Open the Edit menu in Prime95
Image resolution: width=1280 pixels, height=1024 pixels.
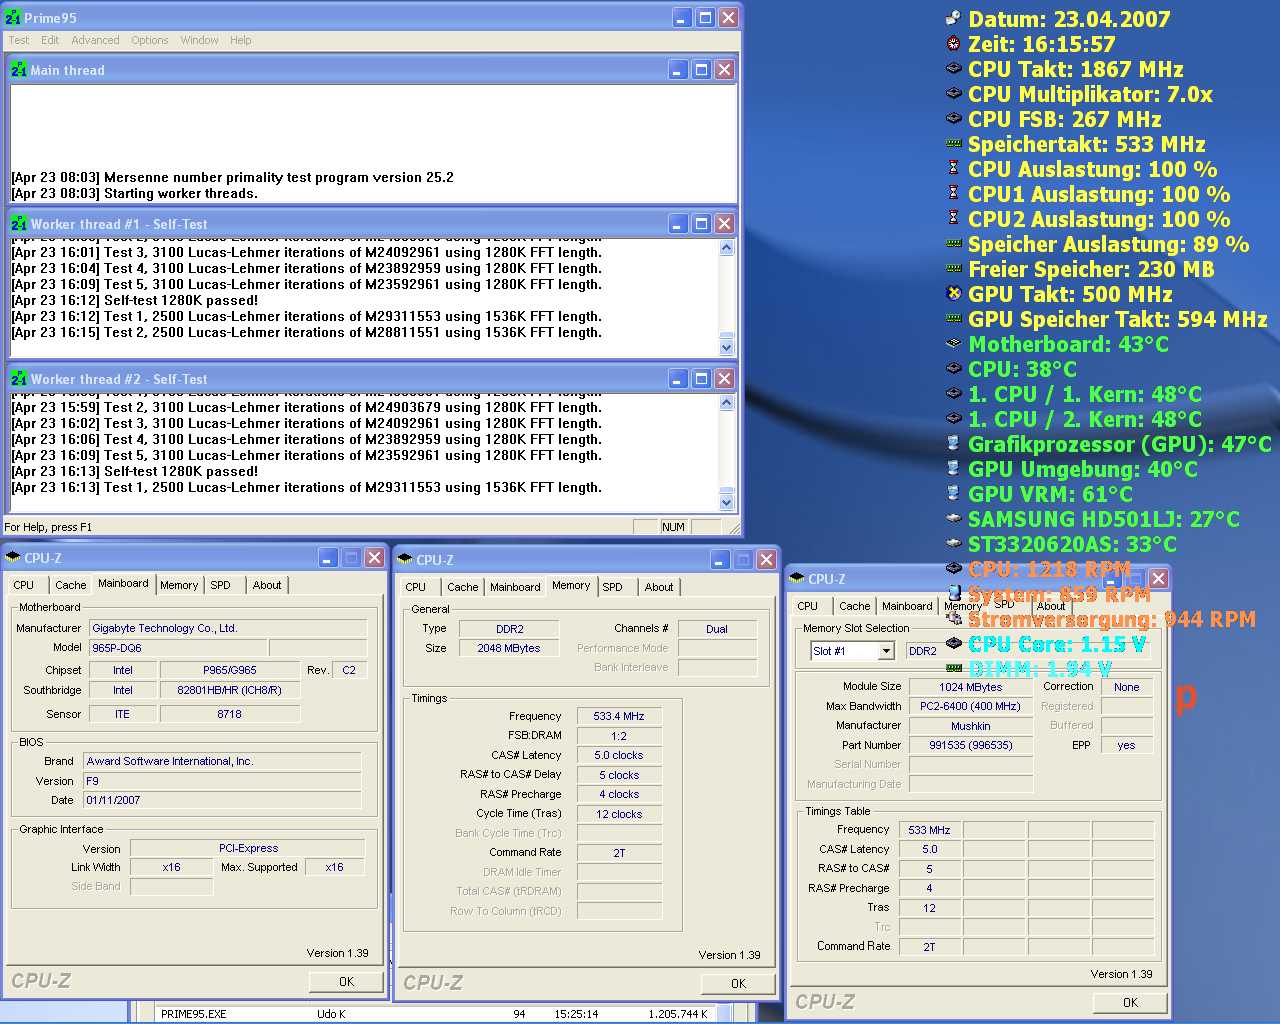click(50, 40)
